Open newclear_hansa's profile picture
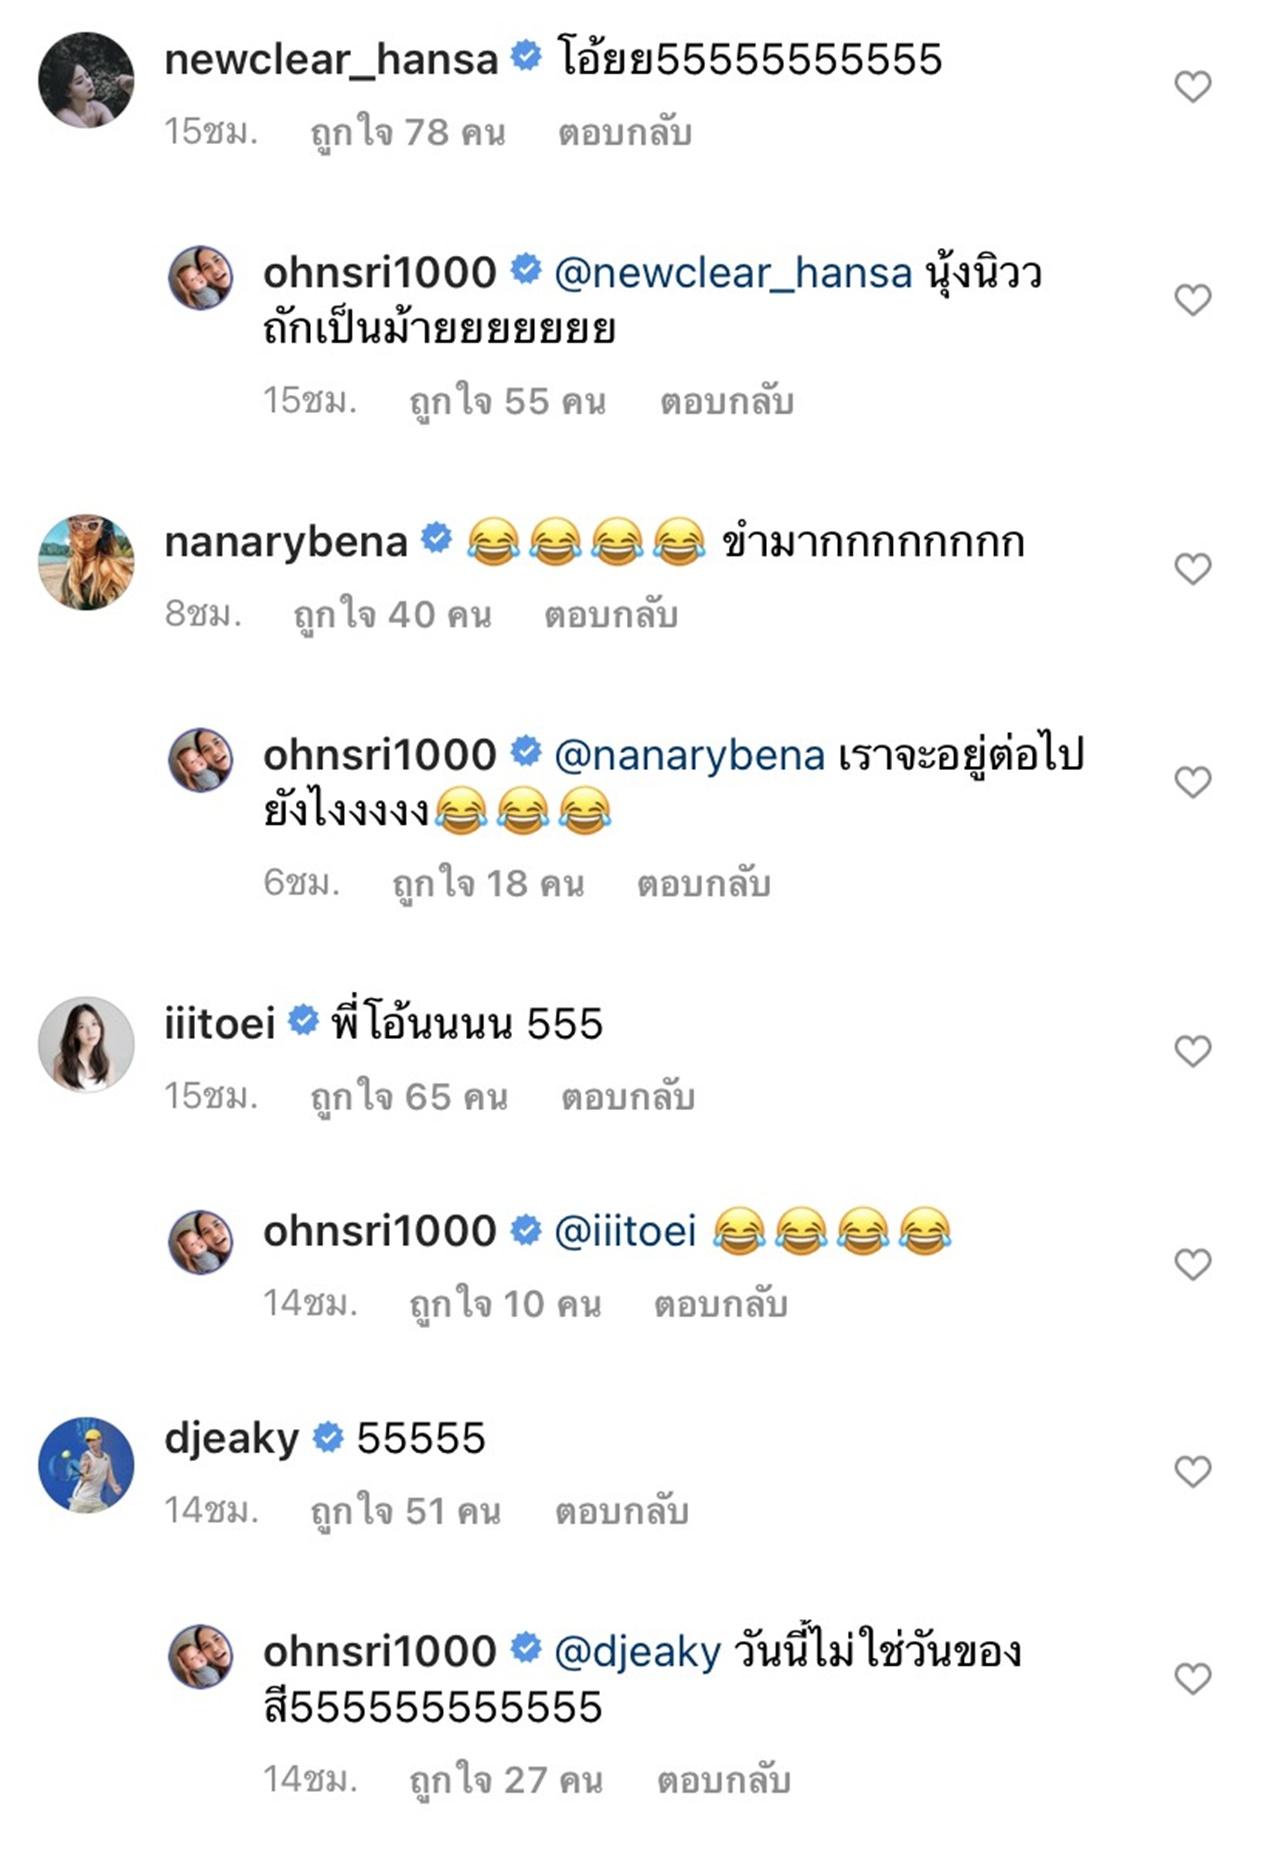 (86, 80)
